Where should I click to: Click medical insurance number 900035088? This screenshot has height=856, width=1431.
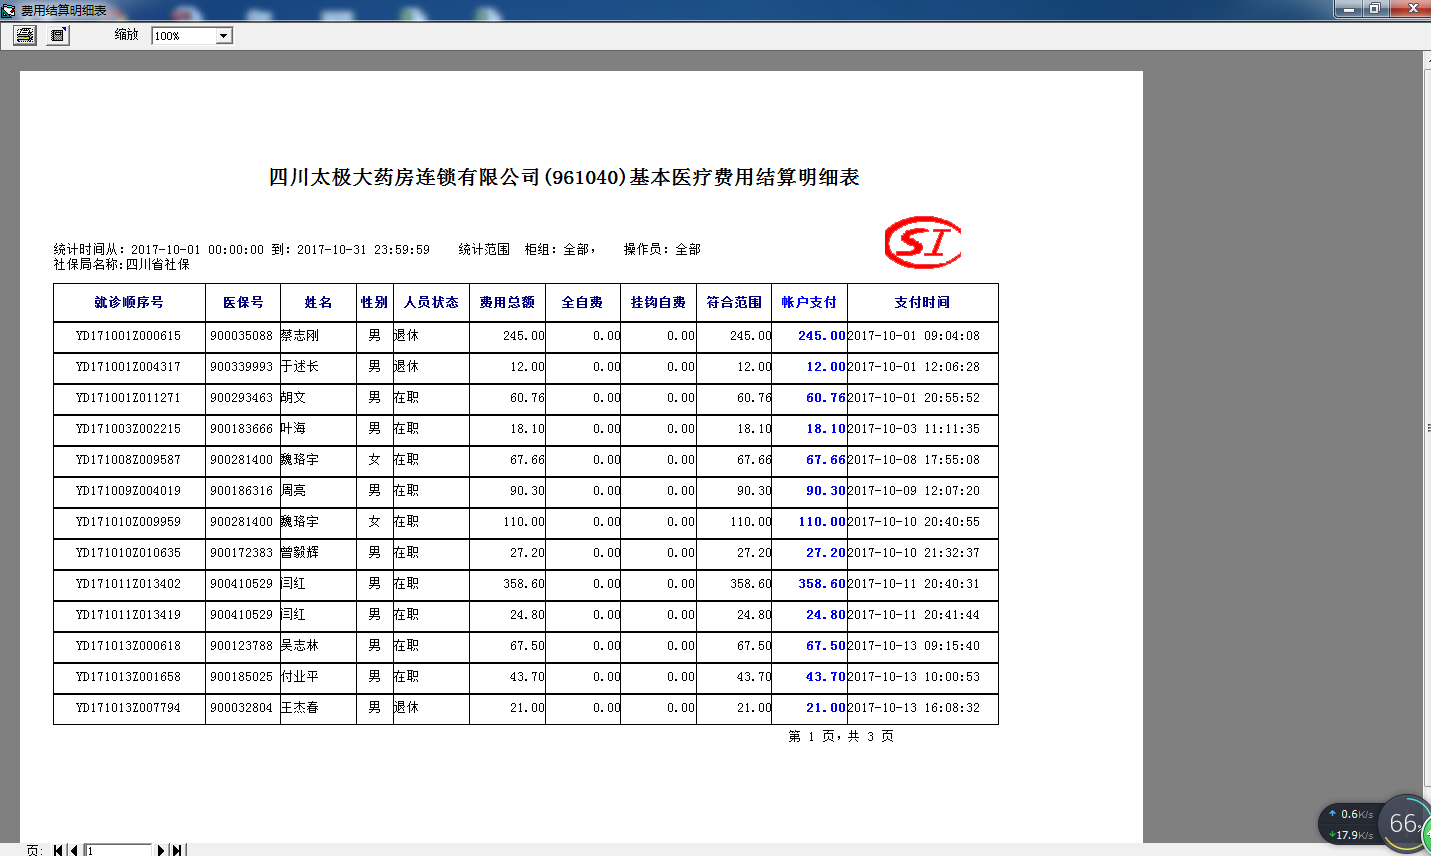(241, 336)
